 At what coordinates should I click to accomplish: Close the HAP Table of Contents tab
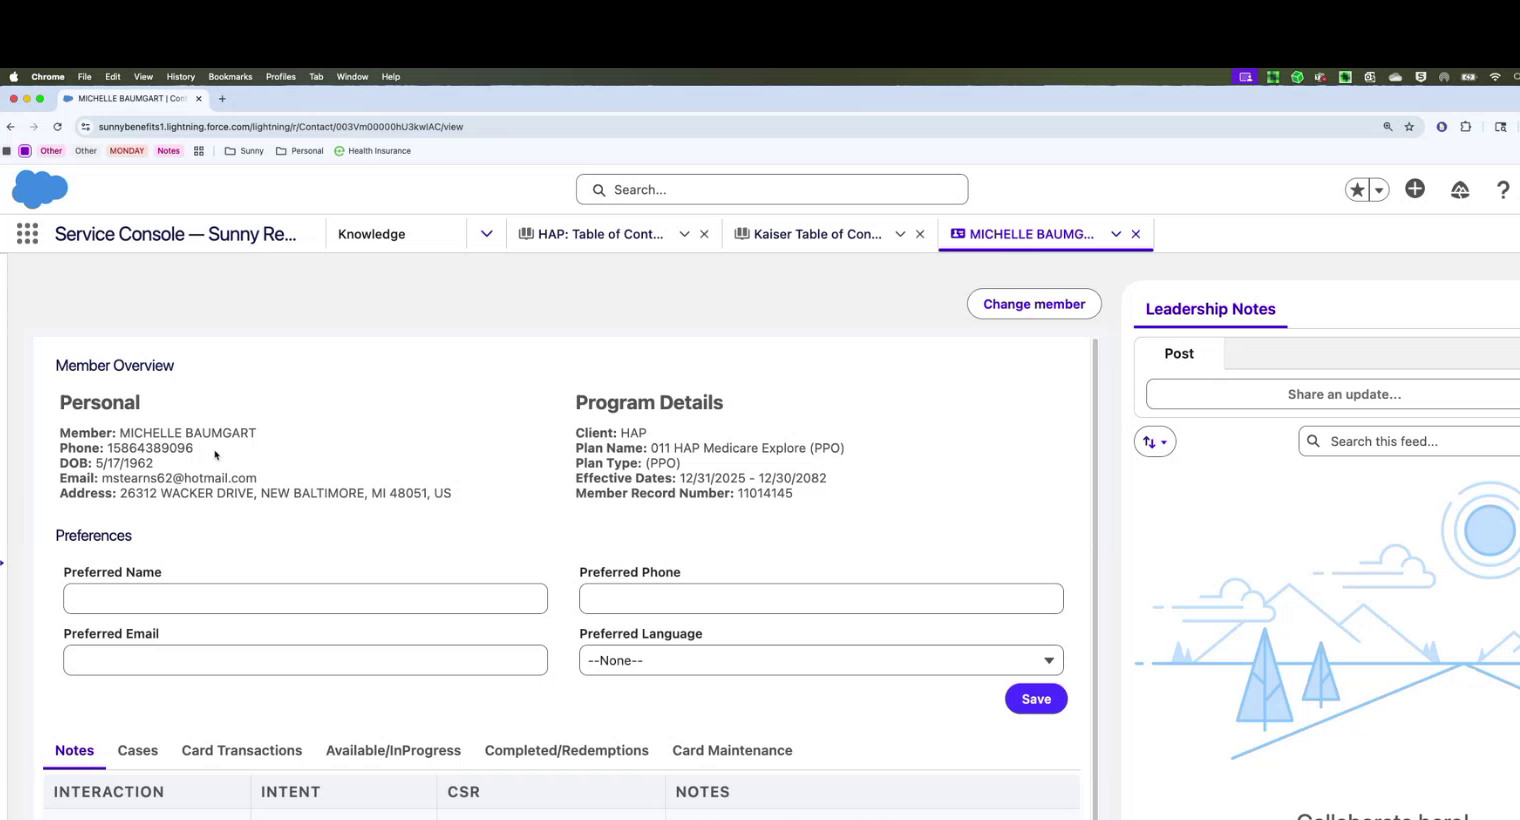(704, 234)
